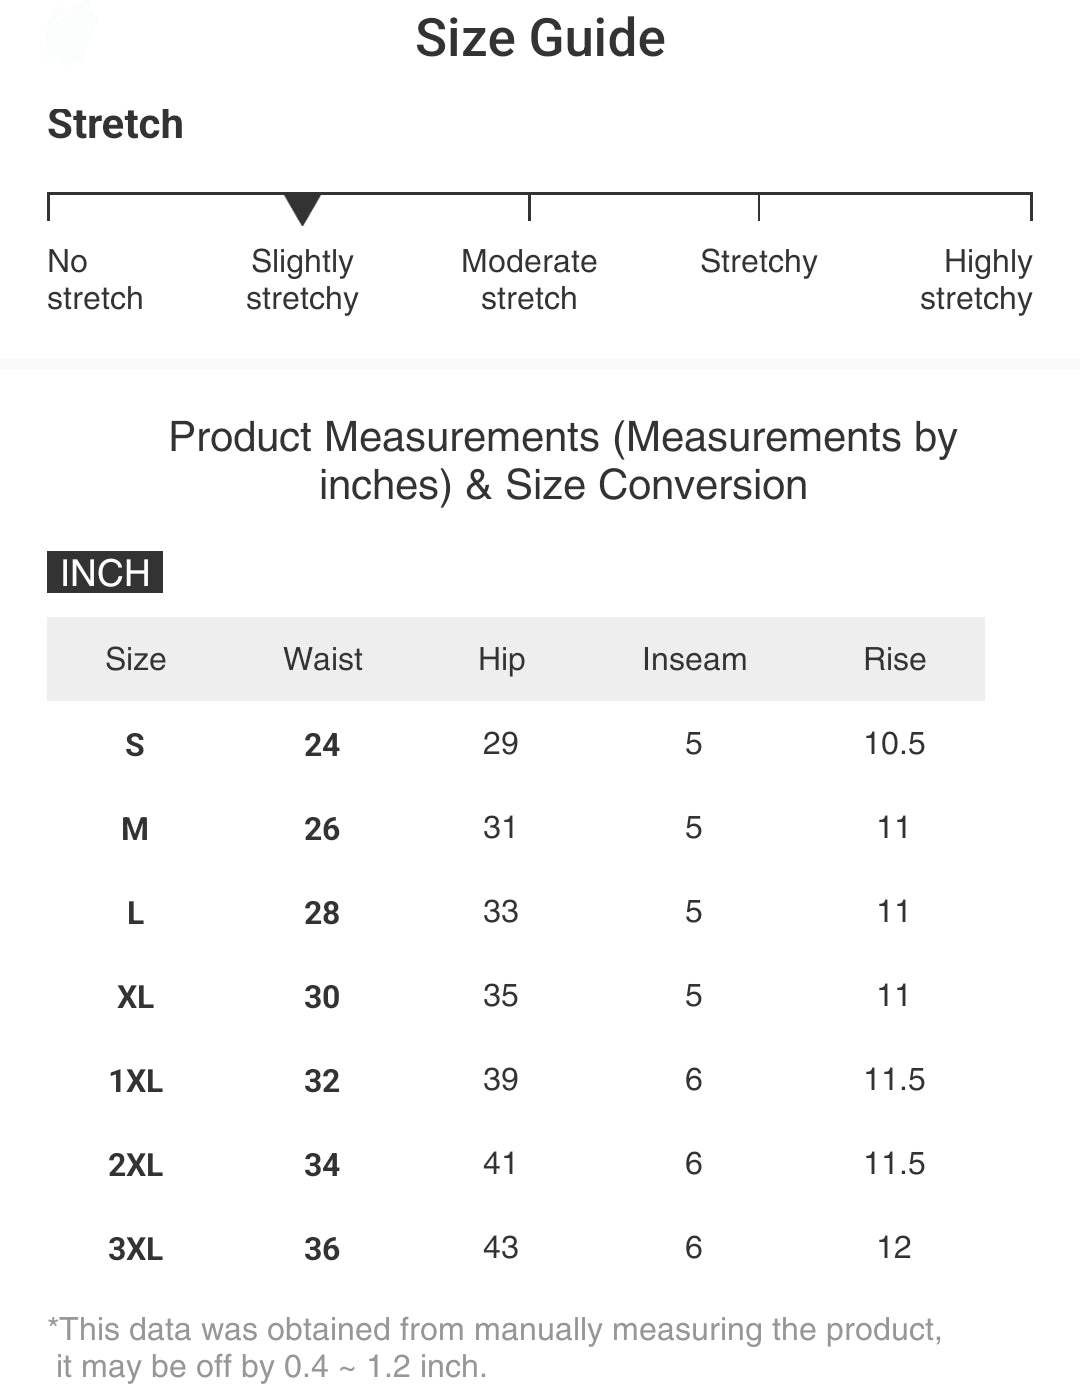This screenshot has height=1386, width=1080.
Task: Click the 10.5 rise value for size S
Action: pos(894,744)
